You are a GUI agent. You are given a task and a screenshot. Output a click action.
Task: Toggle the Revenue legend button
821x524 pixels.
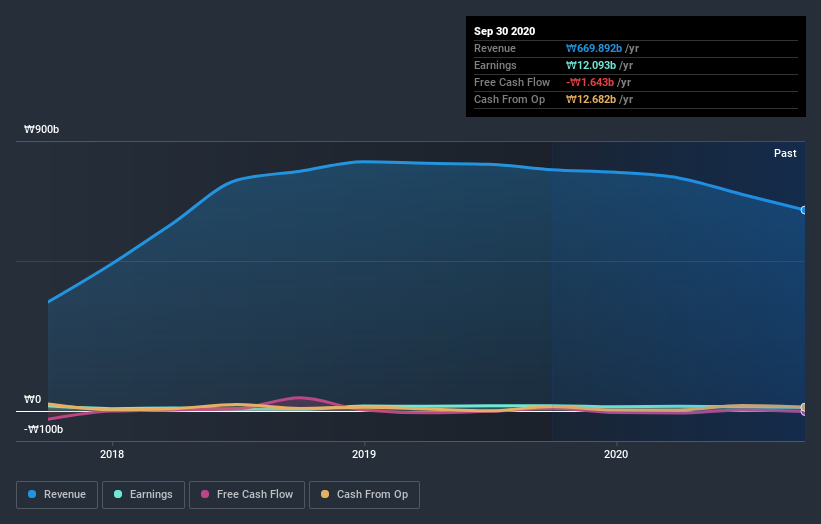[x=57, y=495]
